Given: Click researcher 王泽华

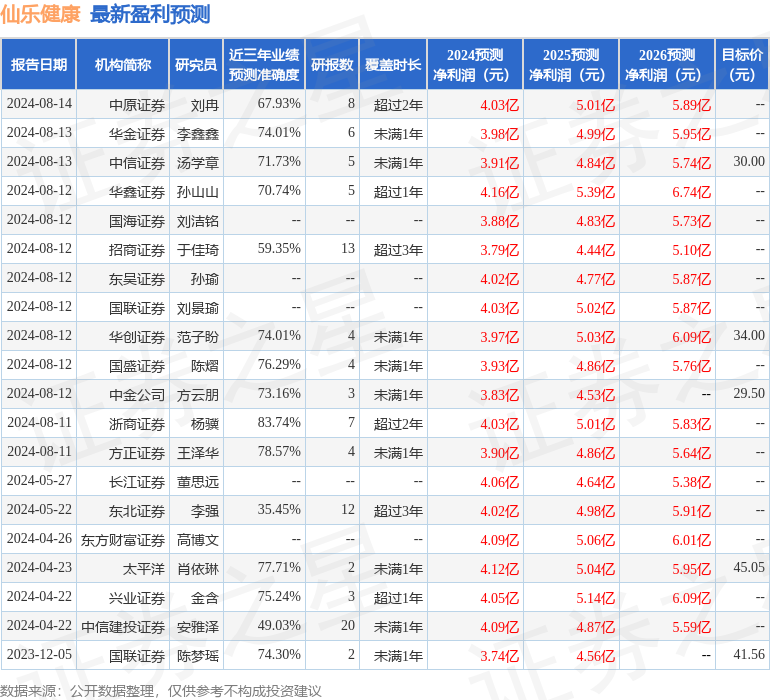Looking at the screenshot, I should pos(198,453).
